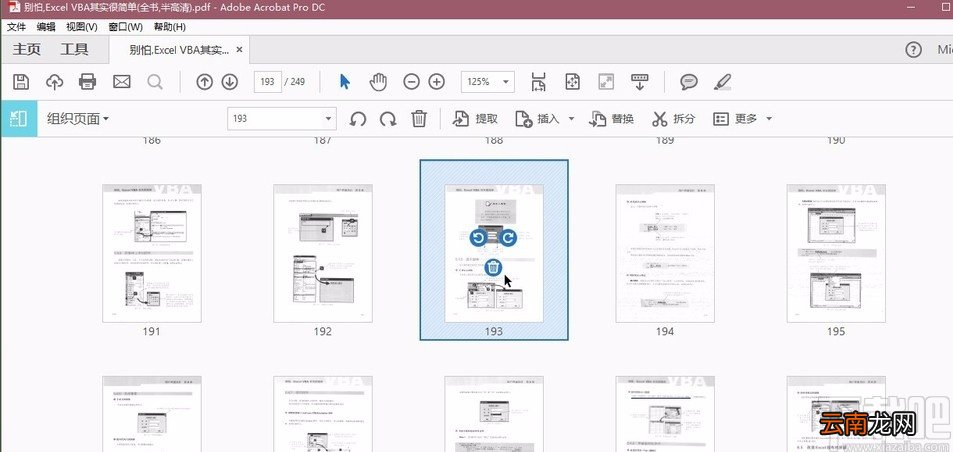Rotate pages clockwise in the organize toolbar

pyautogui.click(x=388, y=118)
